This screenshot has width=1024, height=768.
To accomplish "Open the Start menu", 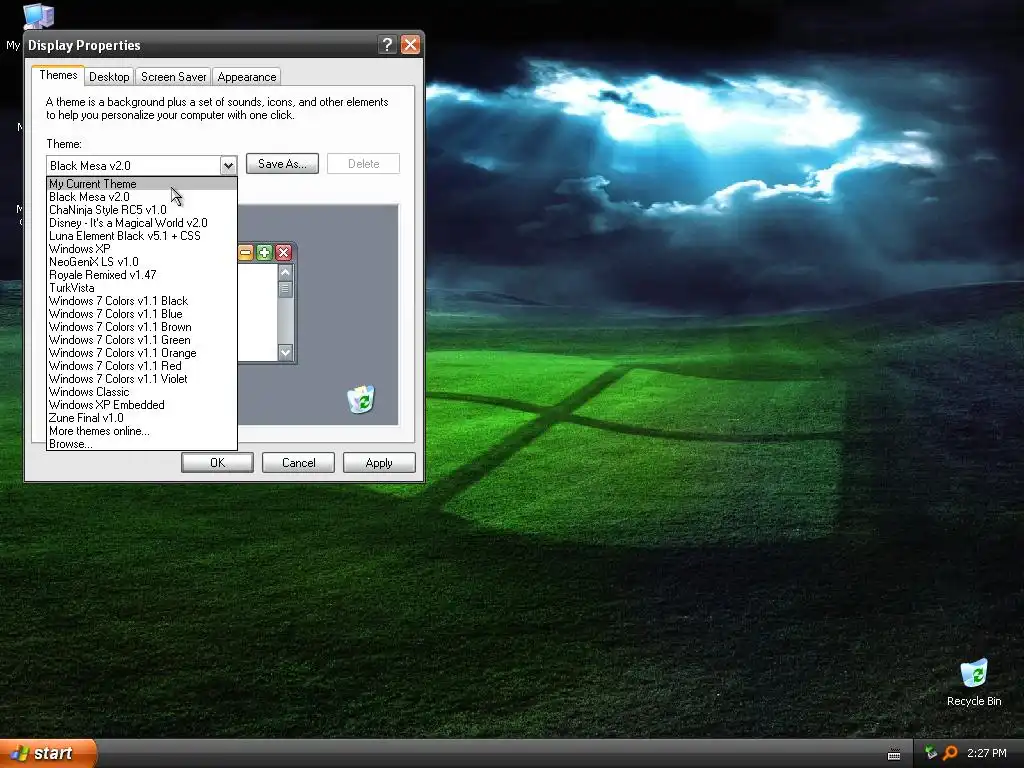I will point(47,753).
